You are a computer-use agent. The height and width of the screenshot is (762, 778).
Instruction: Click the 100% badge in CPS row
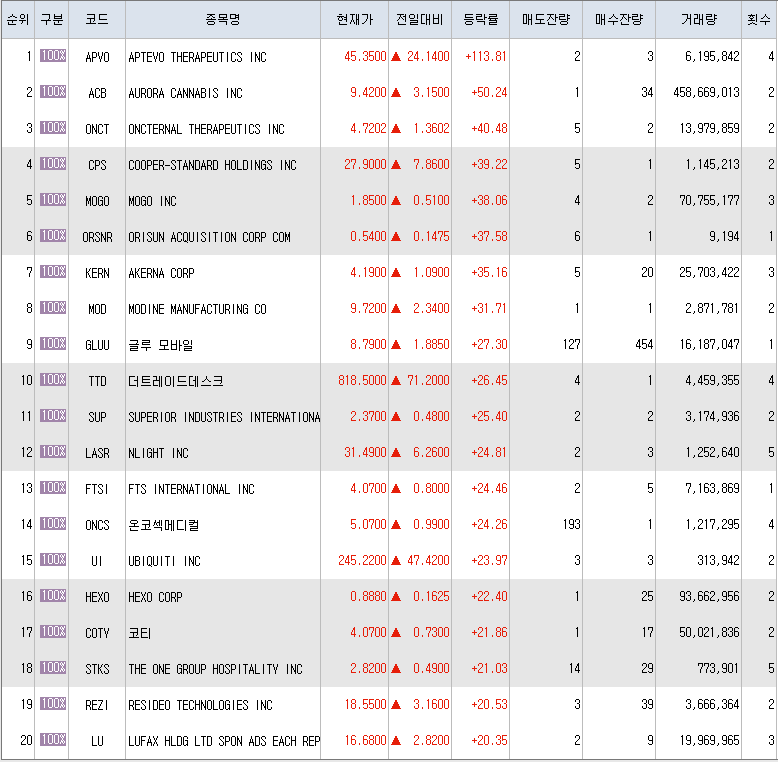(53, 163)
